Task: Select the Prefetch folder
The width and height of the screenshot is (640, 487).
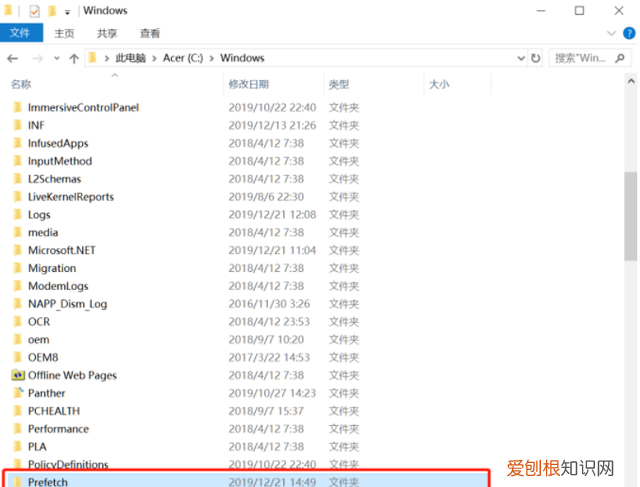Action: (x=48, y=481)
